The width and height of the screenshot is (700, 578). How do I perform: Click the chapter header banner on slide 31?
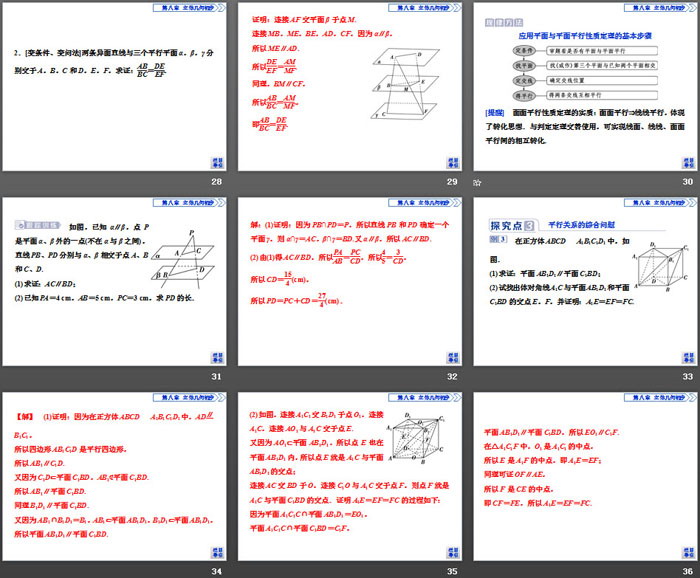[x=189, y=203]
